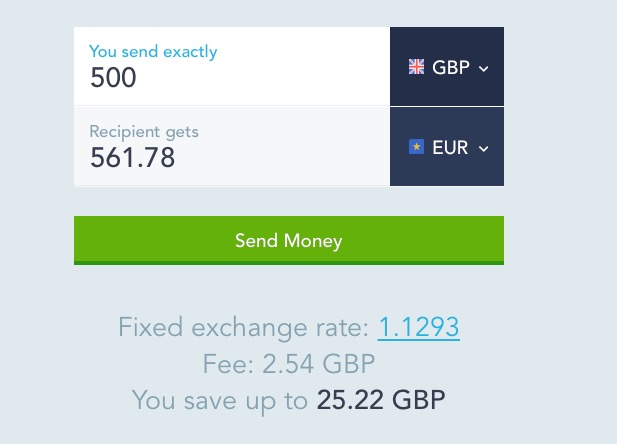
Task: Open the GBP sending currency selector
Action: (x=447, y=67)
